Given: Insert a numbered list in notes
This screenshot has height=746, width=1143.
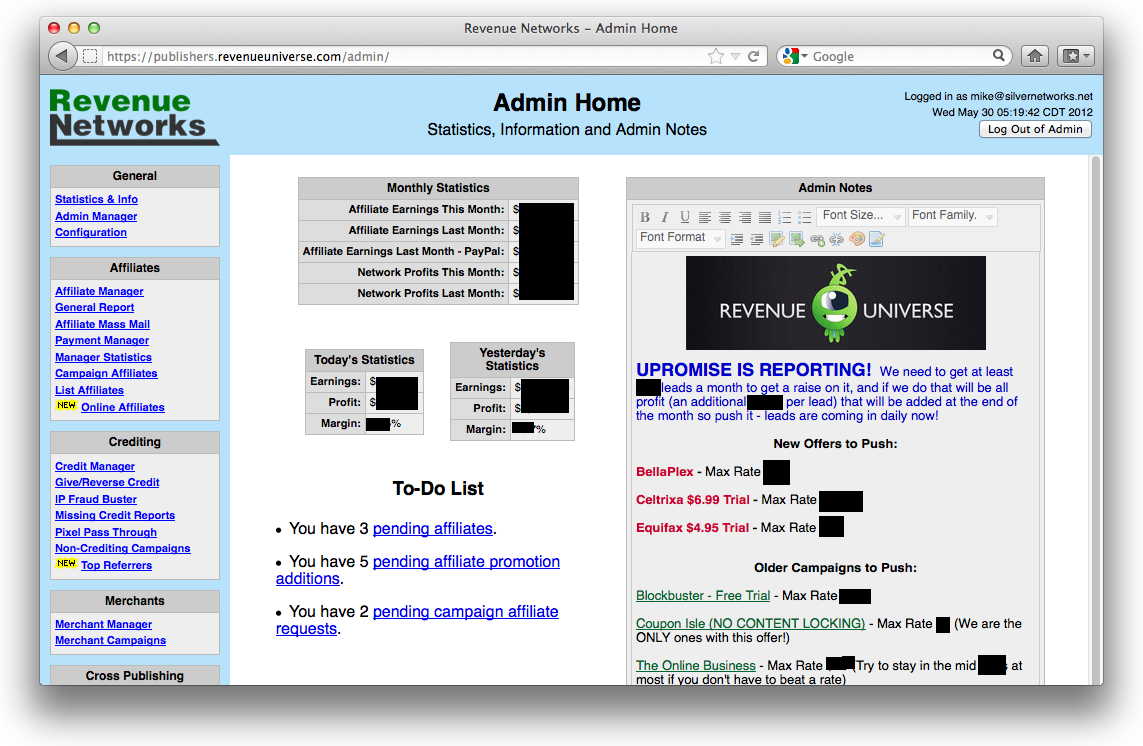Looking at the screenshot, I should click(784, 217).
